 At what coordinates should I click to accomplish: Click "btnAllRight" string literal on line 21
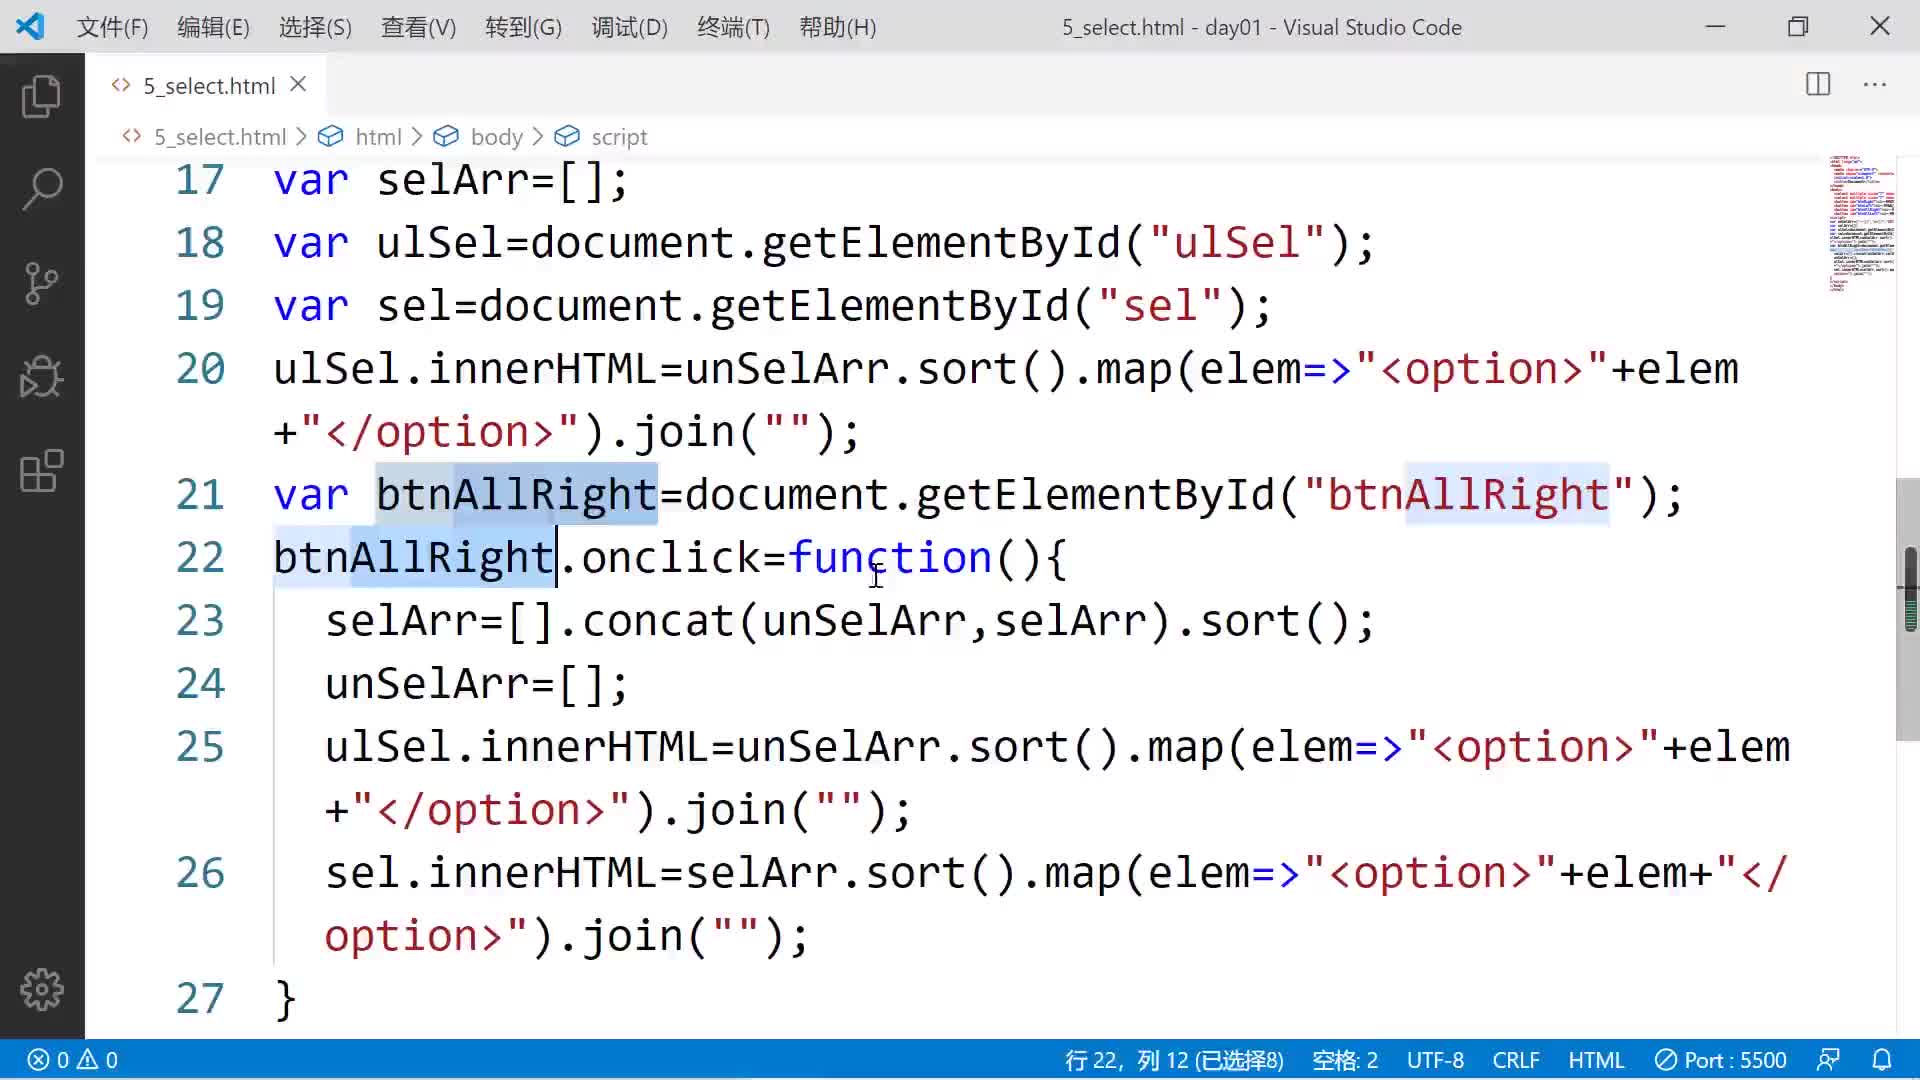coord(1468,495)
